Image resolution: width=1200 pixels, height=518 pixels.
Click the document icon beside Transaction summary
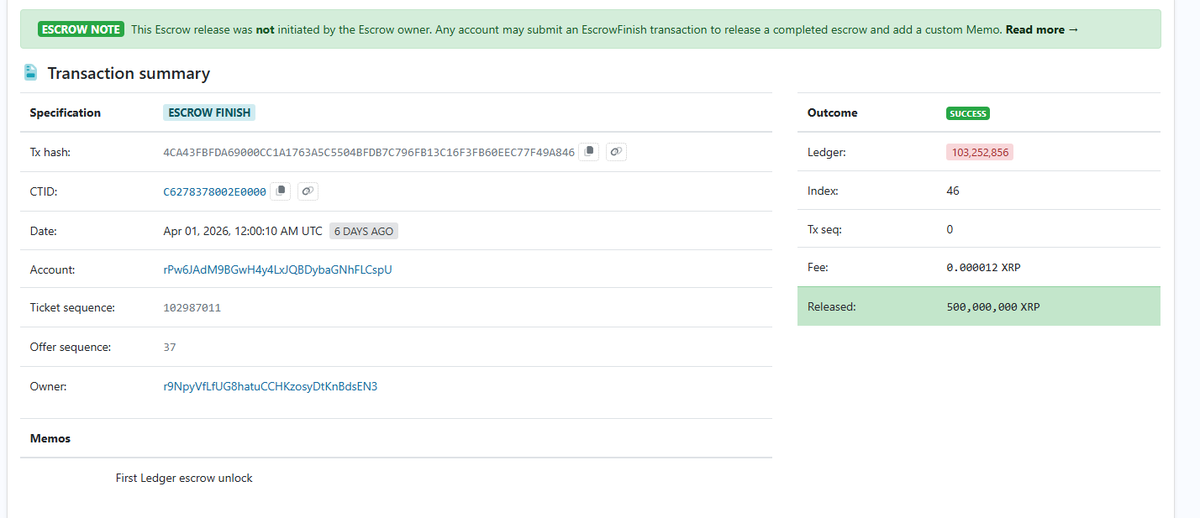click(31, 73)
